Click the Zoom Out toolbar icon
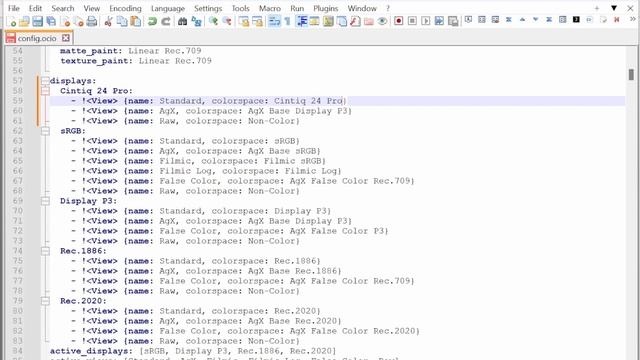640x360 pixels. coord(227,21)
